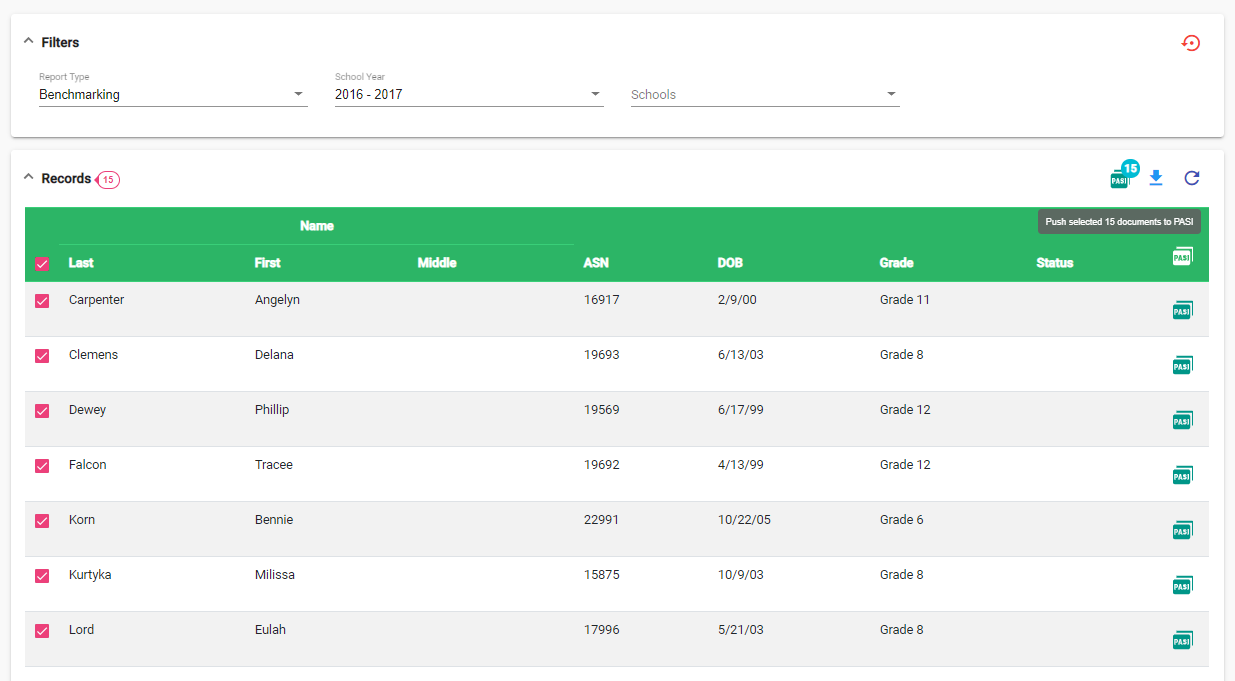Click PASI icon for Dewey row

[1182, 420]
